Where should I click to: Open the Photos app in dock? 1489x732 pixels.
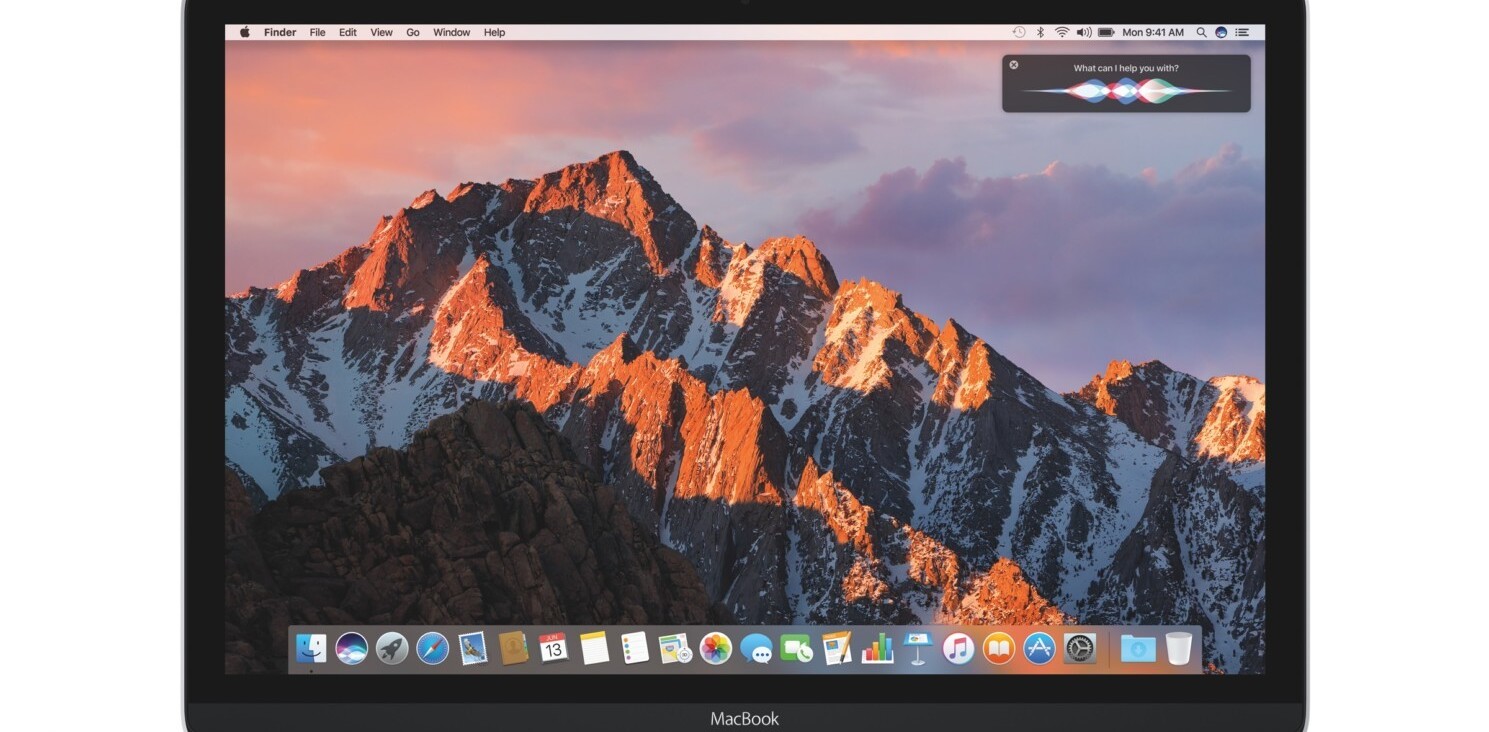pos(715,649)
